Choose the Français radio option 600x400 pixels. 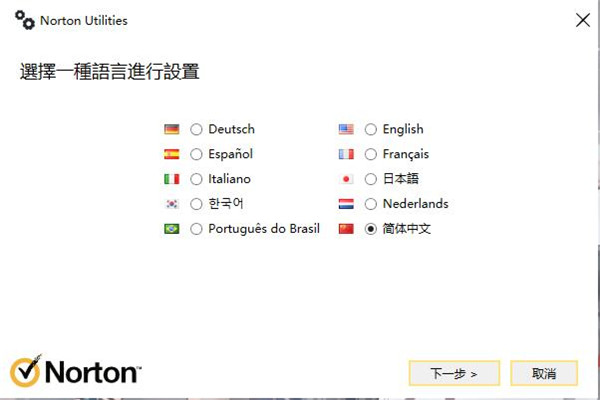[370, 154]
